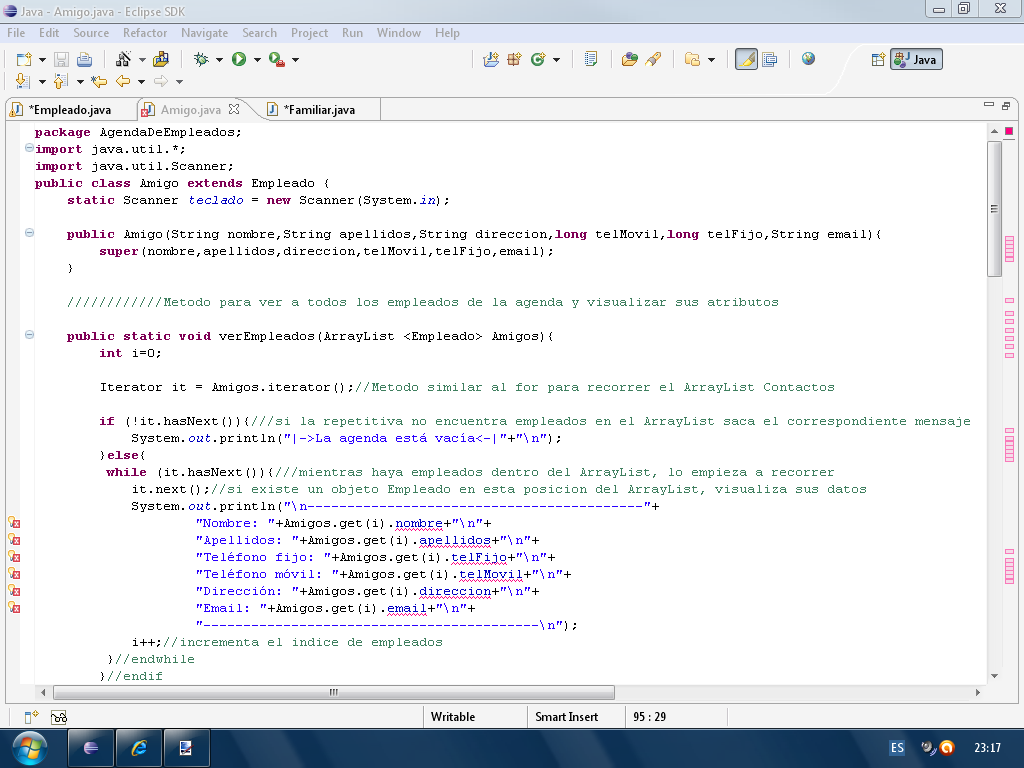Click the scroll down arrow in editor
This screenshot has width=1024, height=768.
pos(994,676)
